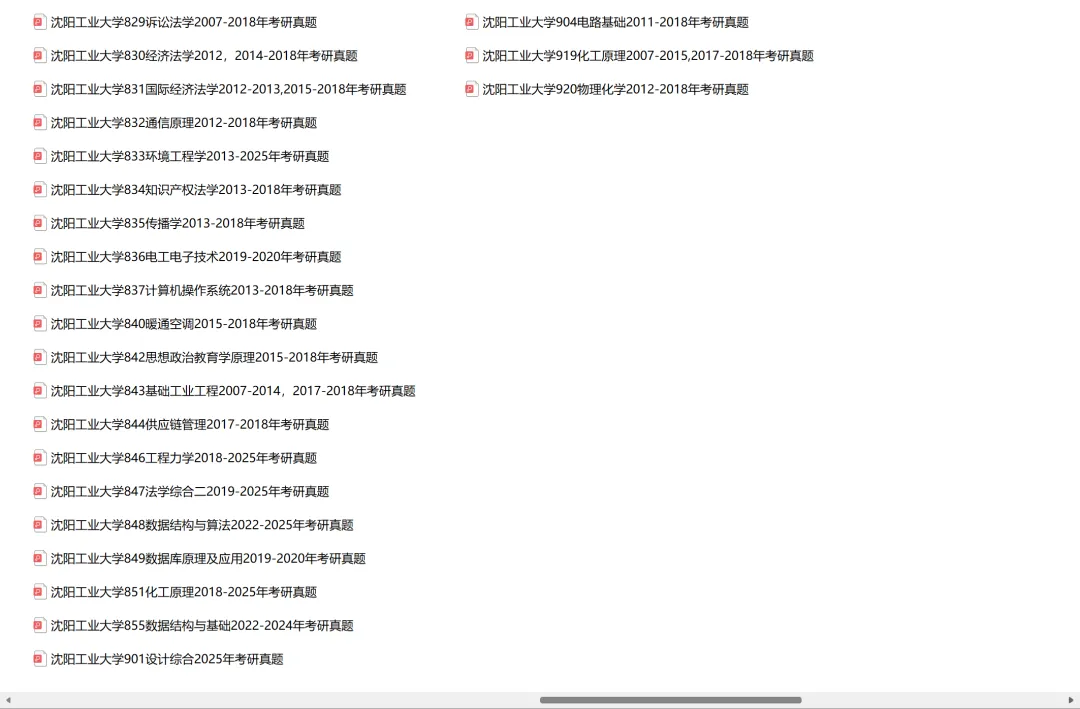Click PDF icon of 844供应链管理 file
1080x709 pixels.
click(x=40, y=424)
